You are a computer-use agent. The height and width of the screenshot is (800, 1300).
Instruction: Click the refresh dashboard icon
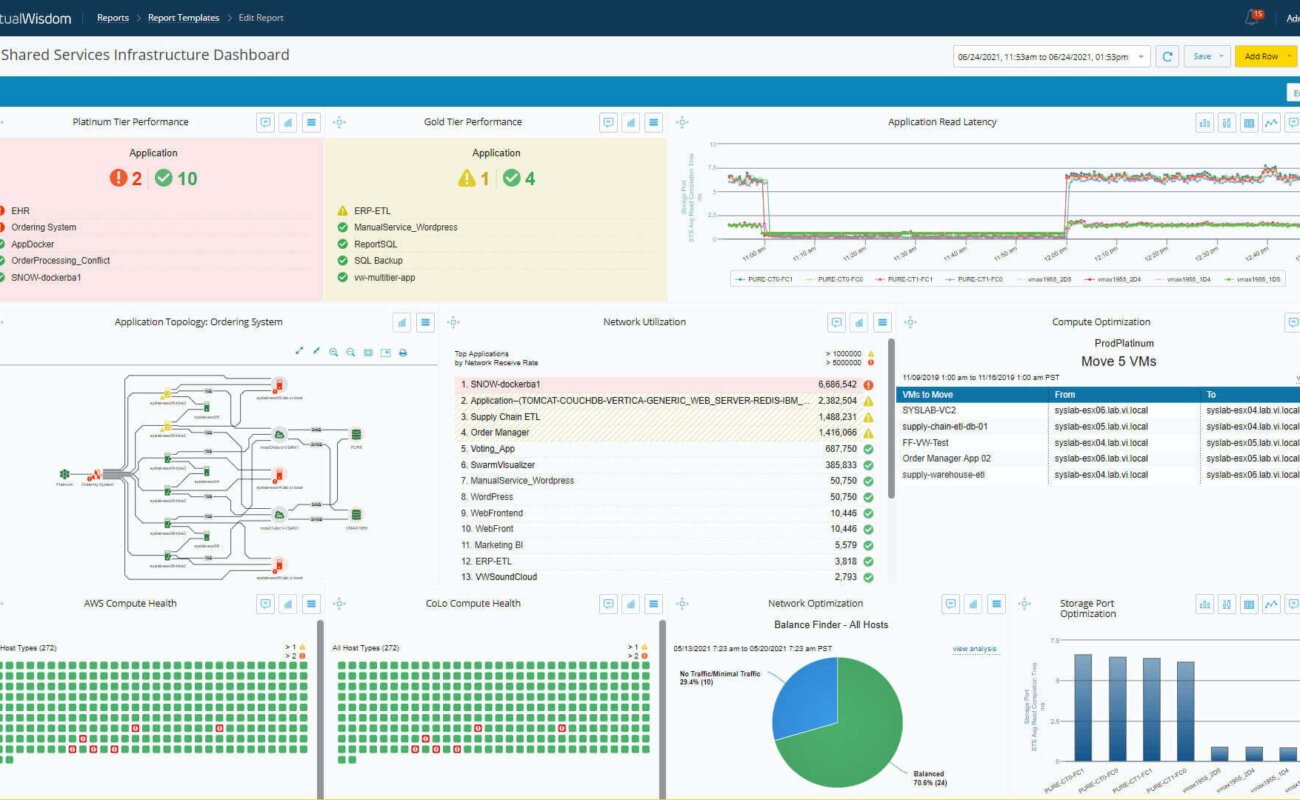pos(1167,56)
